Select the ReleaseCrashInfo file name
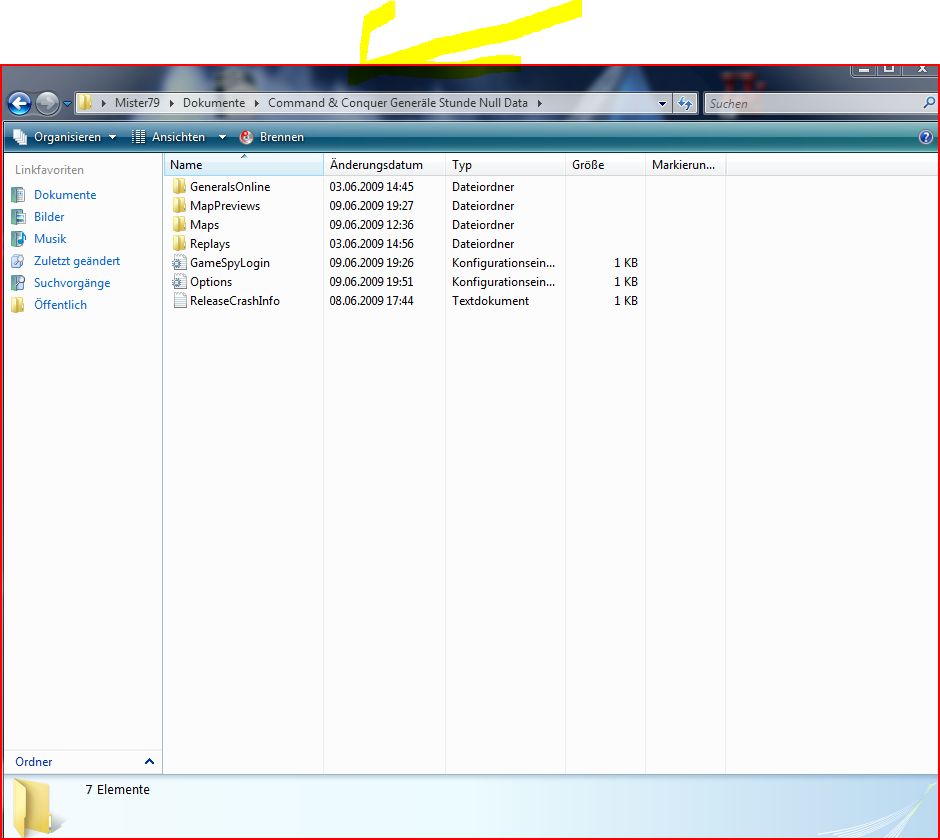This screenshot has height=840, width=940. [x=234, y=300]
